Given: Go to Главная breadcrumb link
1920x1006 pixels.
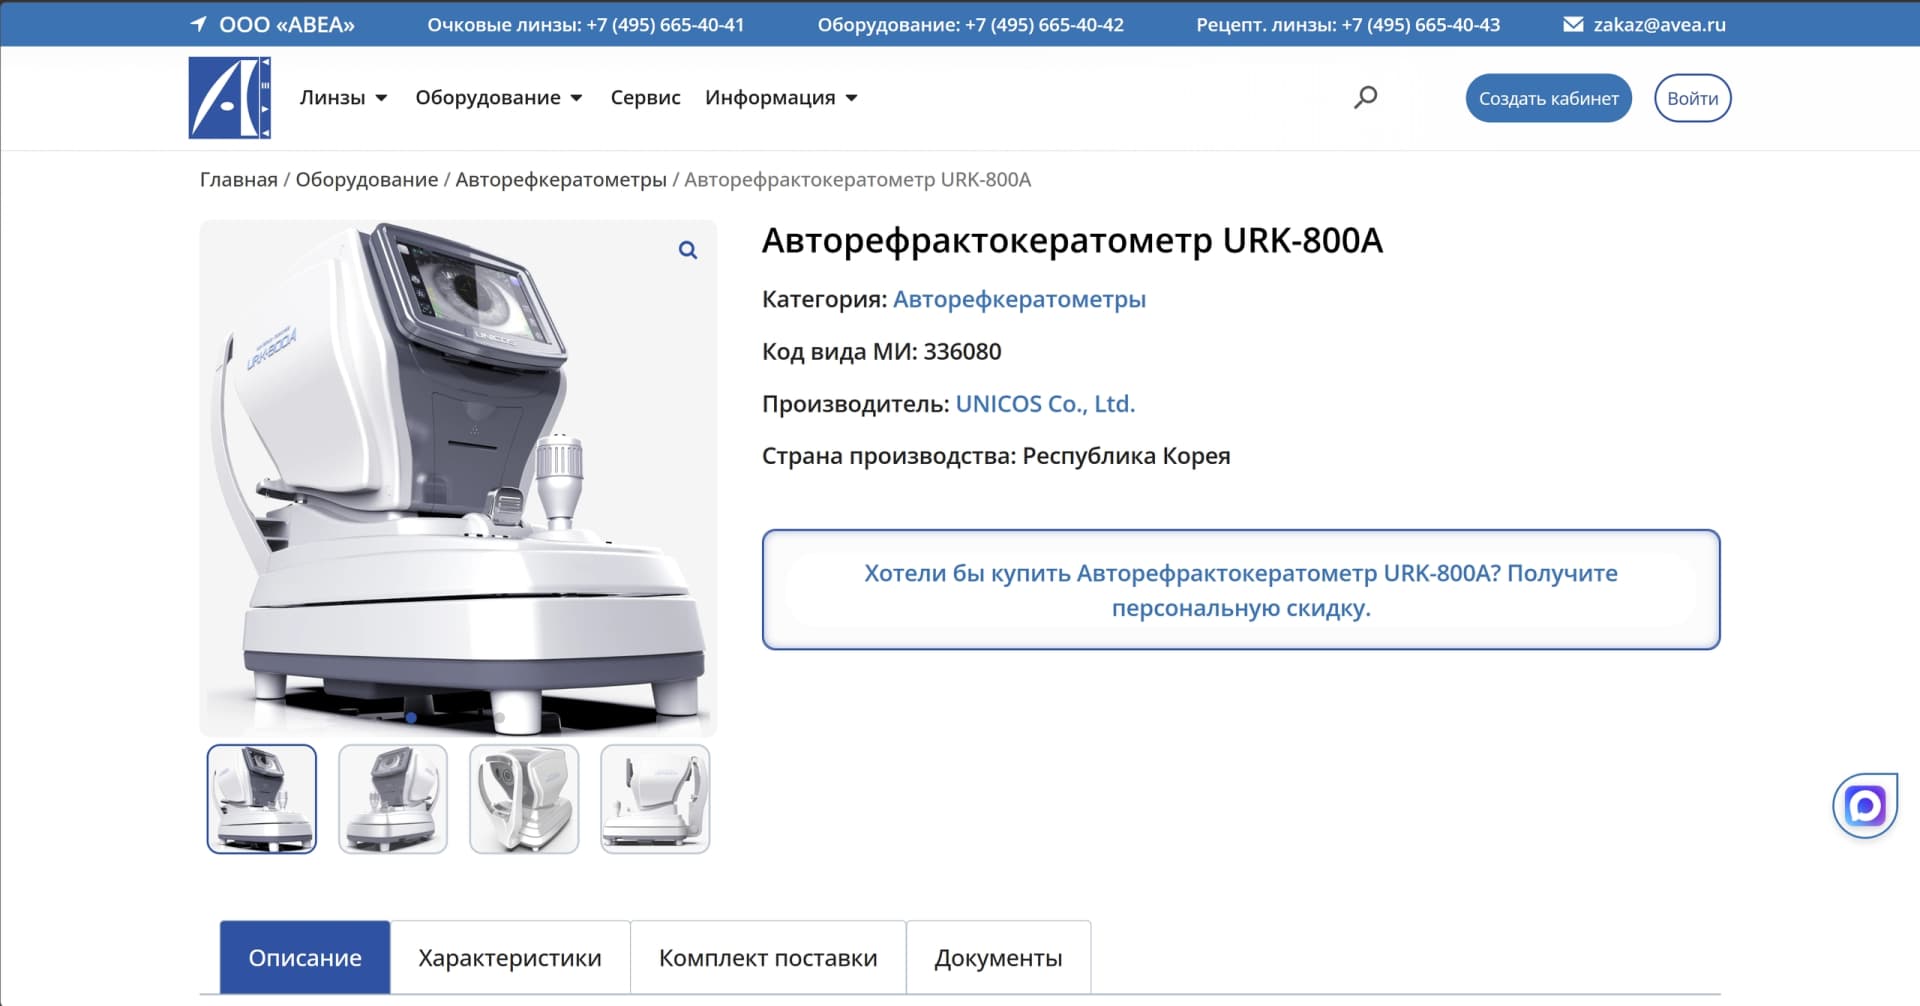Looking at the screenshot, I should pos(239,179).
